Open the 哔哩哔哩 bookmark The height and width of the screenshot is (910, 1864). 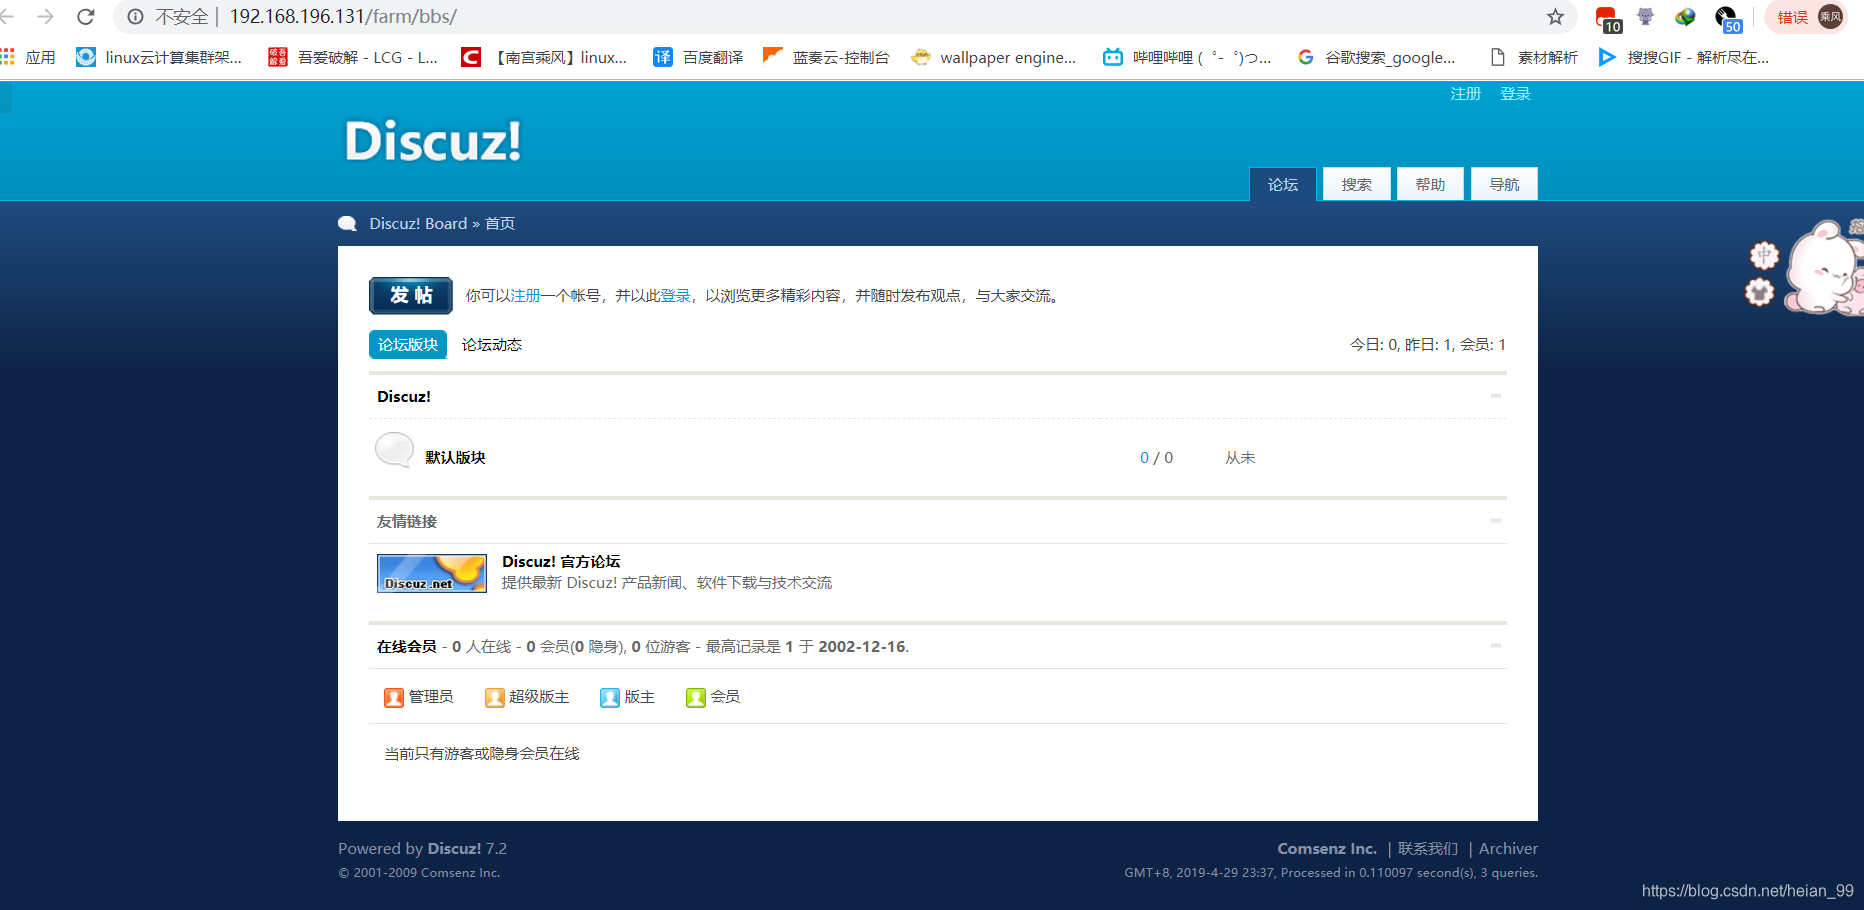pos(1187,57)
